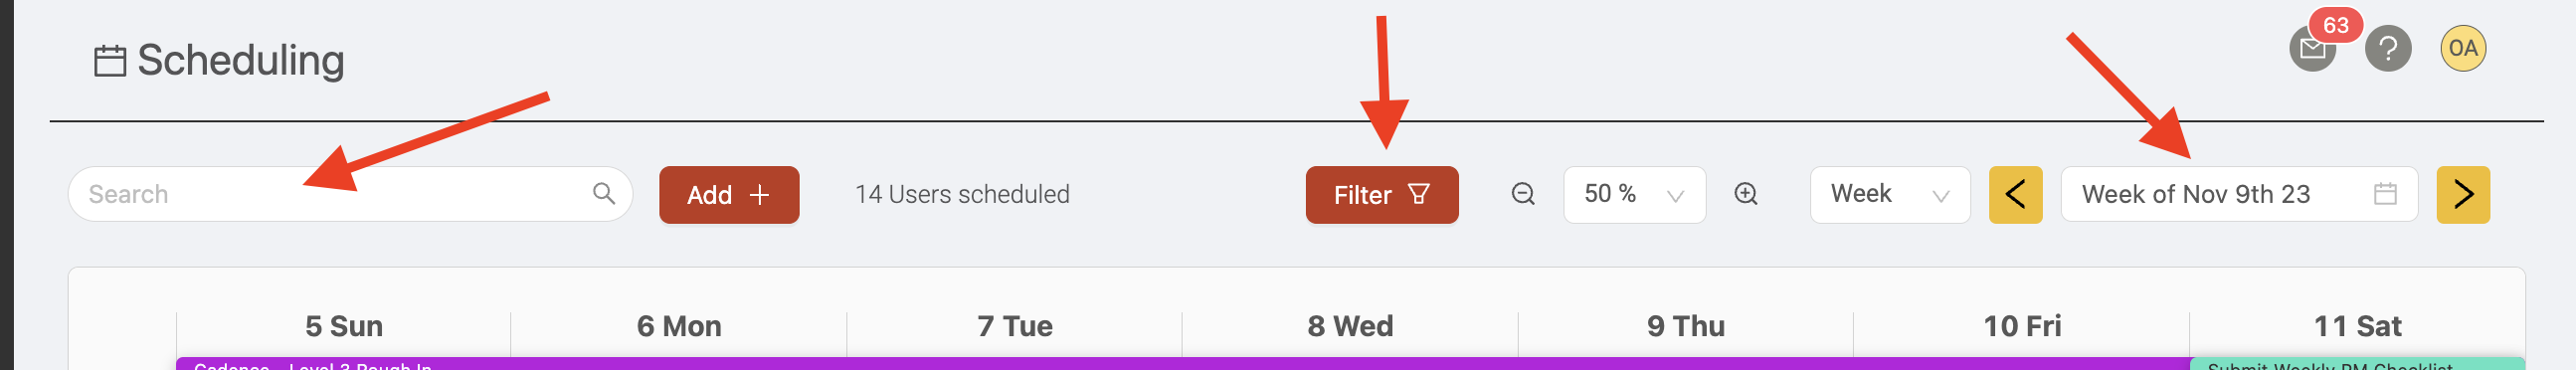2576x370 pixels.
Task: Go to next week with right arrow
Action: (x=2463, y=194)
